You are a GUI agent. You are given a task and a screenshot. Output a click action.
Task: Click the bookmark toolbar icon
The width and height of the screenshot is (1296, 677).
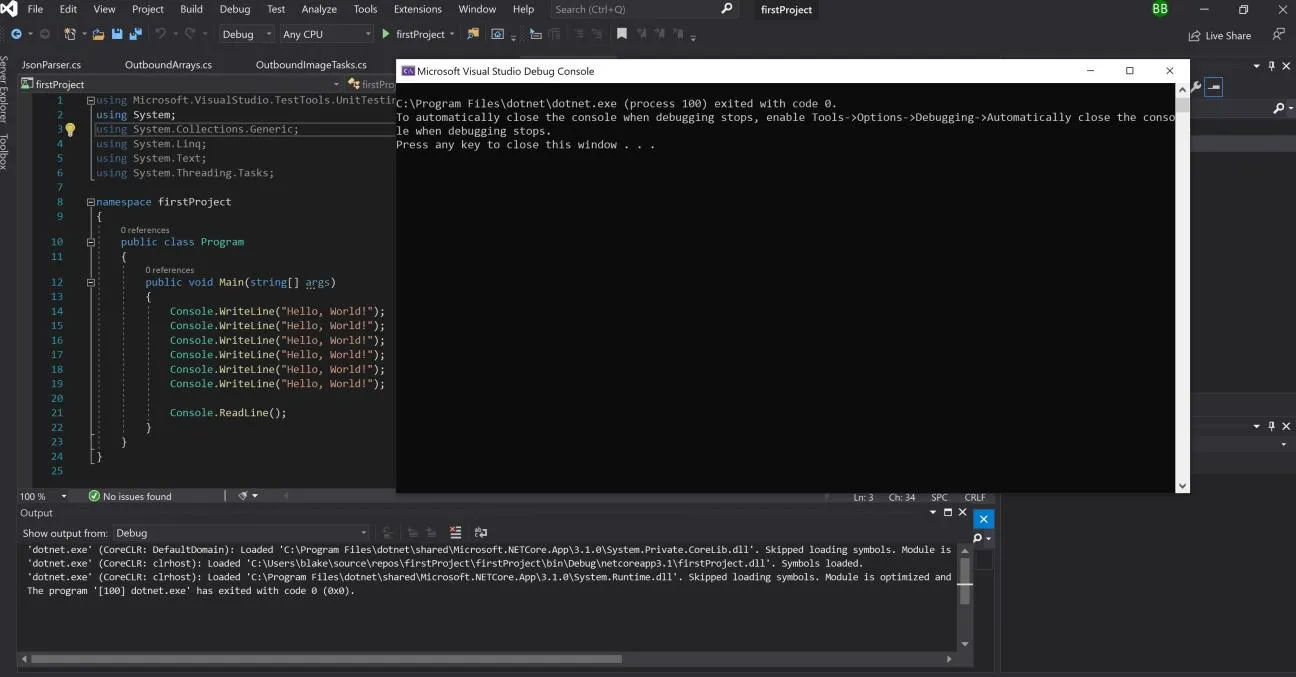pos(622,34)
